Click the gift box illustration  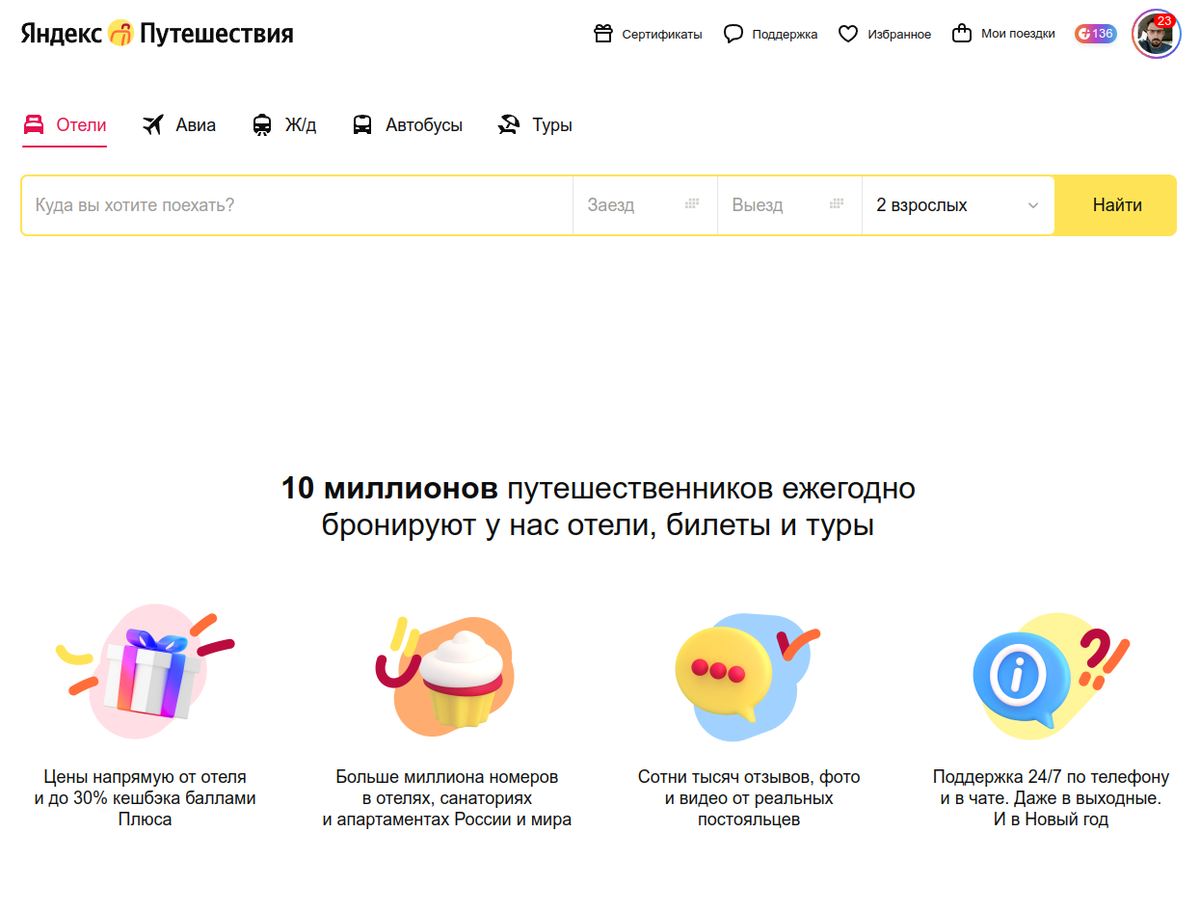(x=145, y=672)
